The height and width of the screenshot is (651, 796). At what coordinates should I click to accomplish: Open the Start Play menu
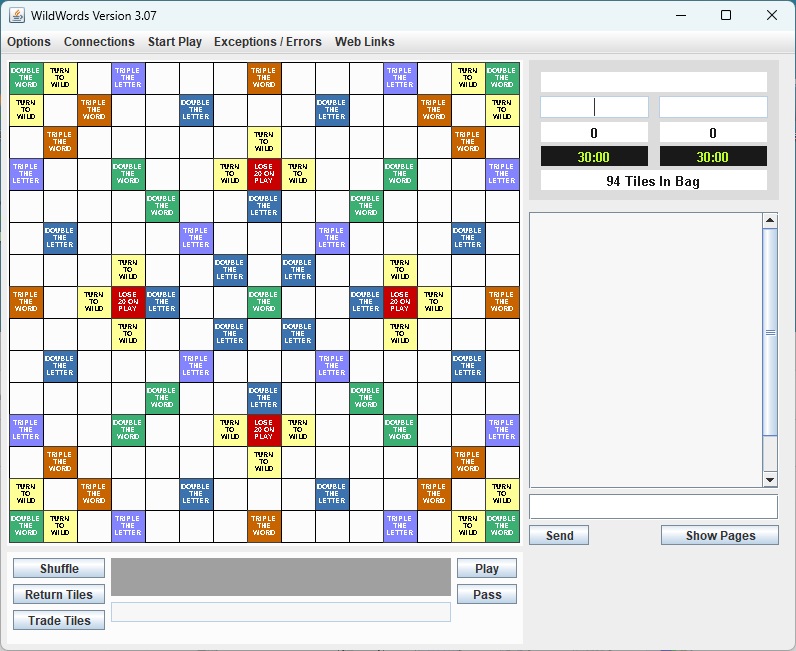coord(175,42)
